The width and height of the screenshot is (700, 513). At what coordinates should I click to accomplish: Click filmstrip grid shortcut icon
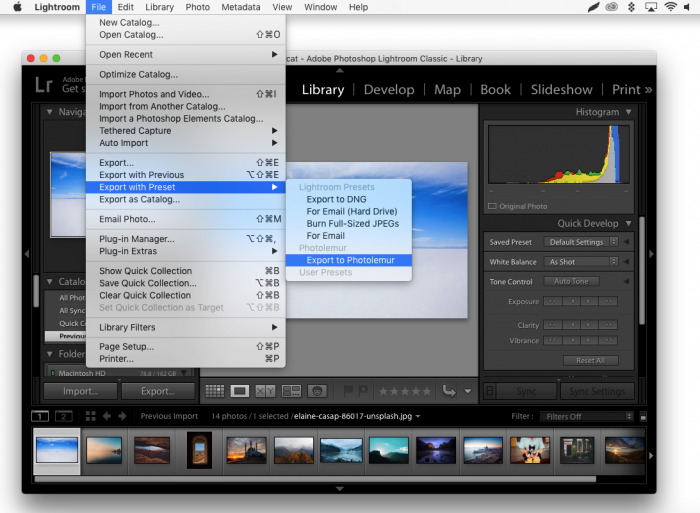[x=91, y=416]
